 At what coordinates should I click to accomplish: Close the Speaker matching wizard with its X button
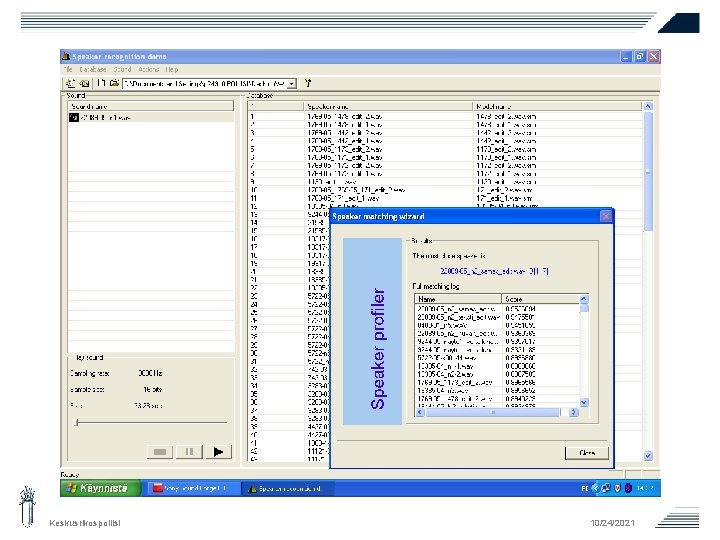[x=606, y=216]
